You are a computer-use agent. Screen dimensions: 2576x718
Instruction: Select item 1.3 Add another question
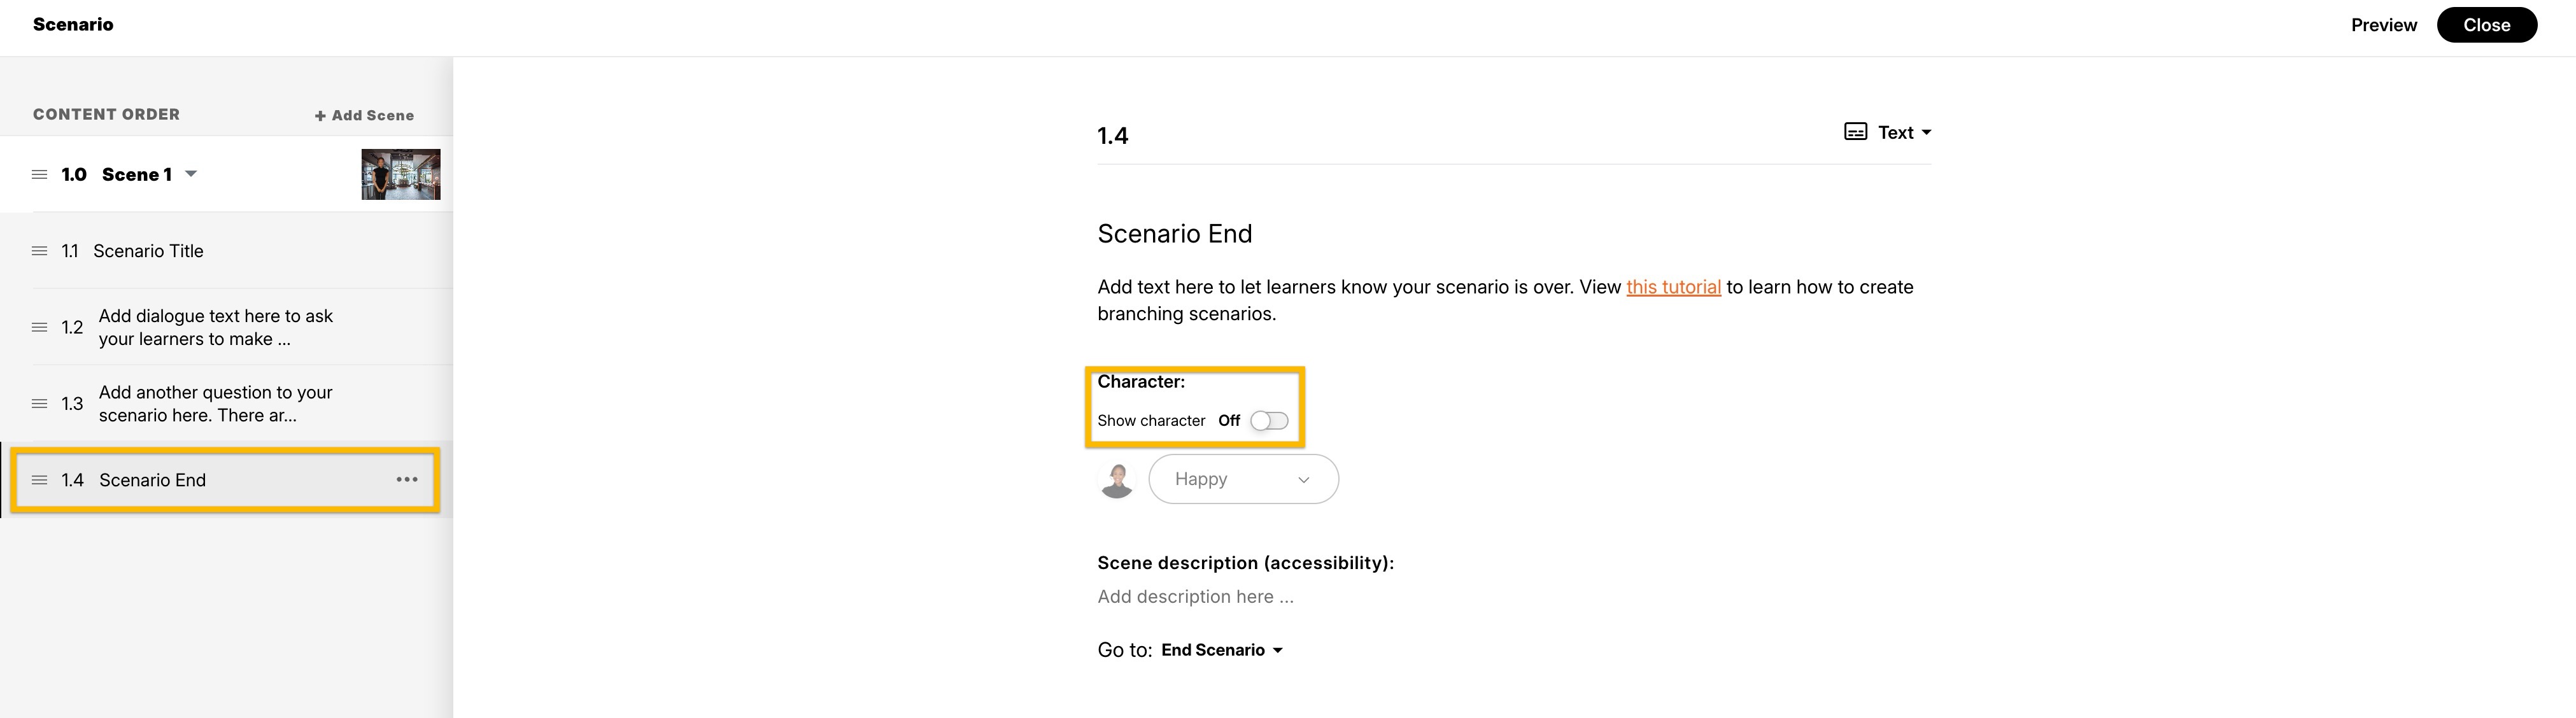point(215,404)
